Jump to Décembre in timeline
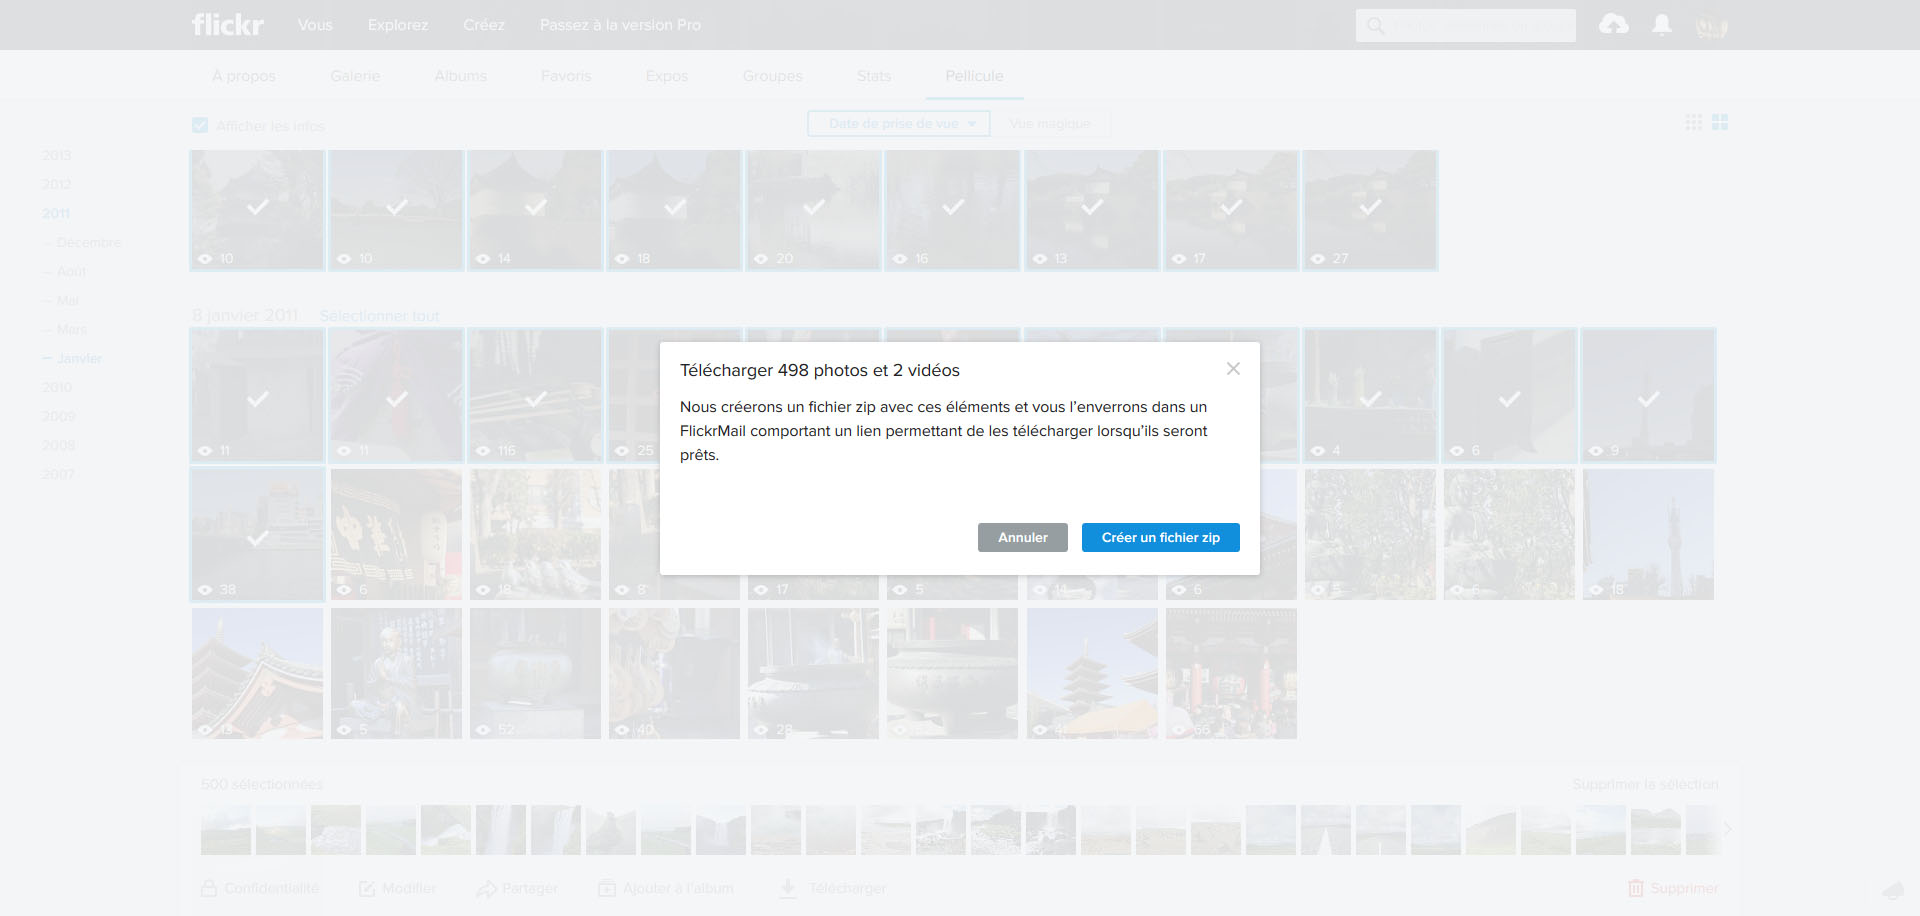1920x916 pixels. tap(88, 242)
